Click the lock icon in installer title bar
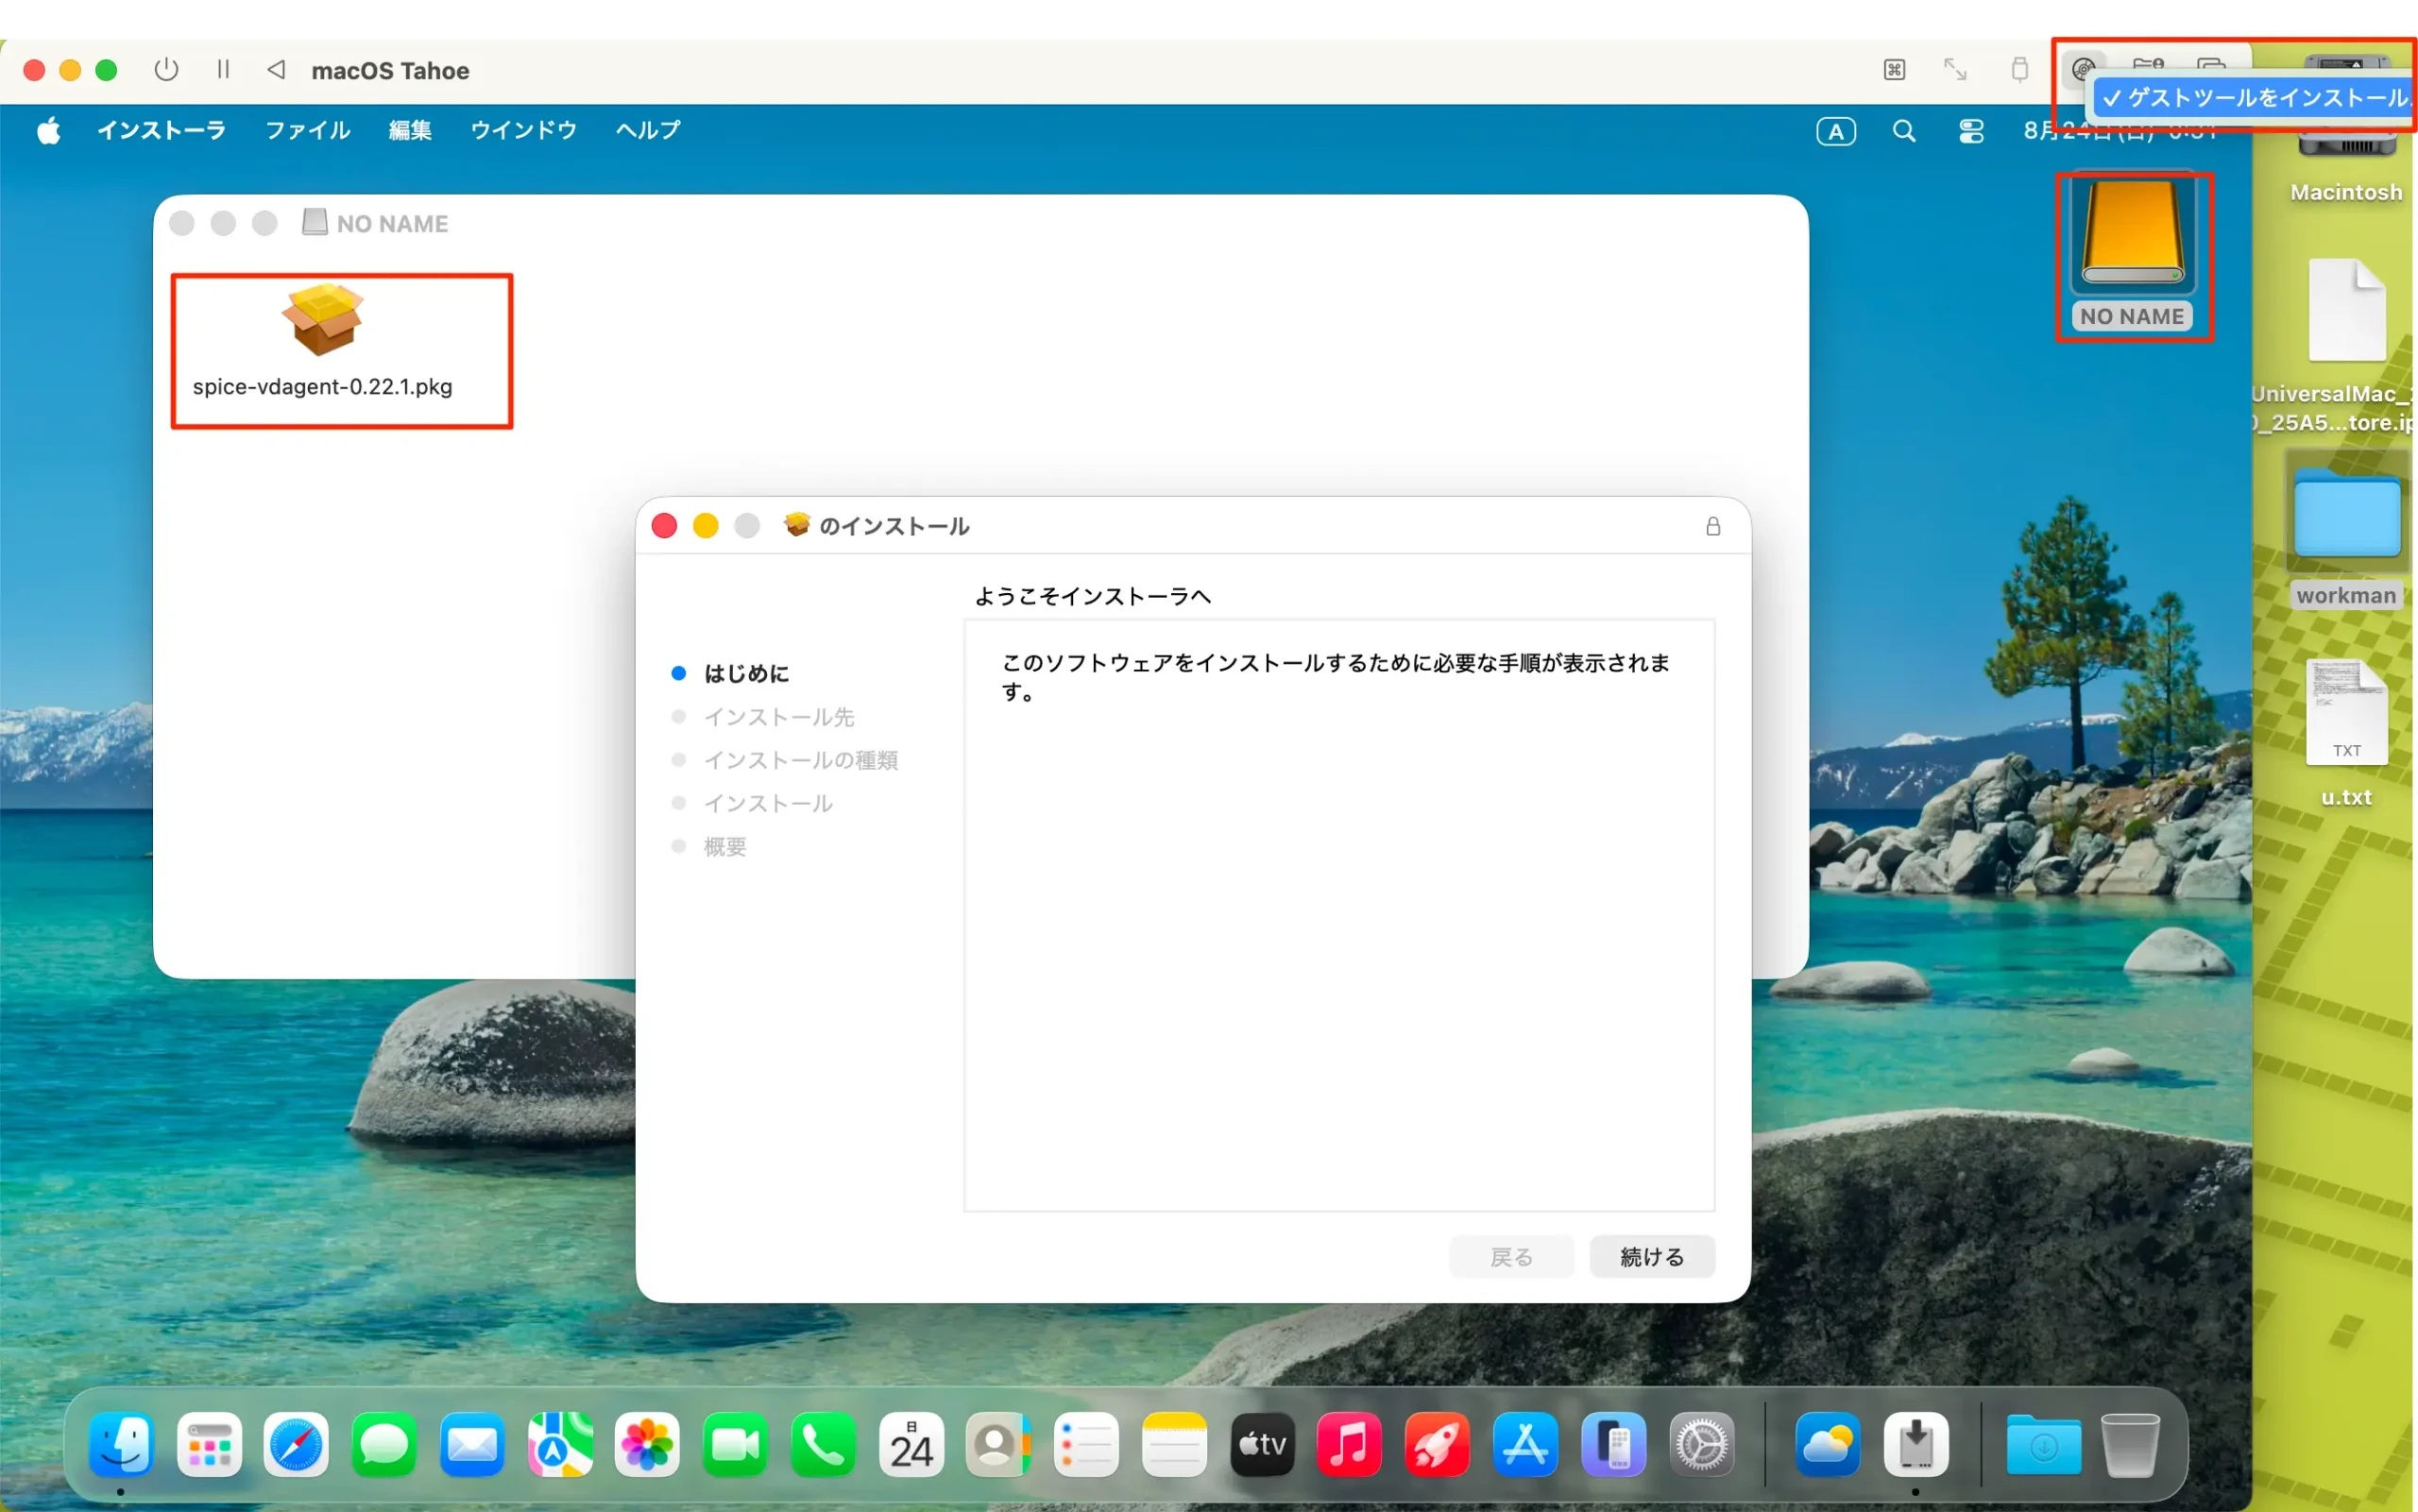This screenshot has height=1512, width=2418. click(1712, 527)
